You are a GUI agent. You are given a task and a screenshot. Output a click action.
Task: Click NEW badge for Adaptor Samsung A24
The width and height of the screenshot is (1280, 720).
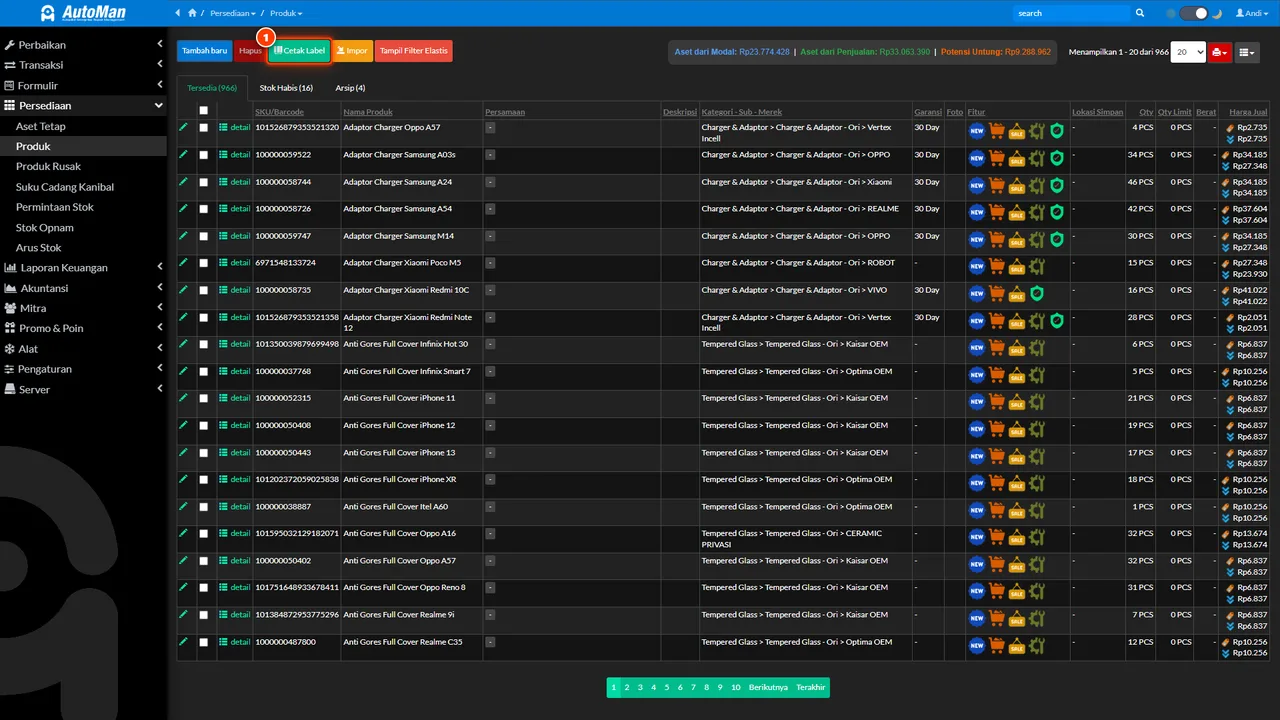tap(977, 185)
